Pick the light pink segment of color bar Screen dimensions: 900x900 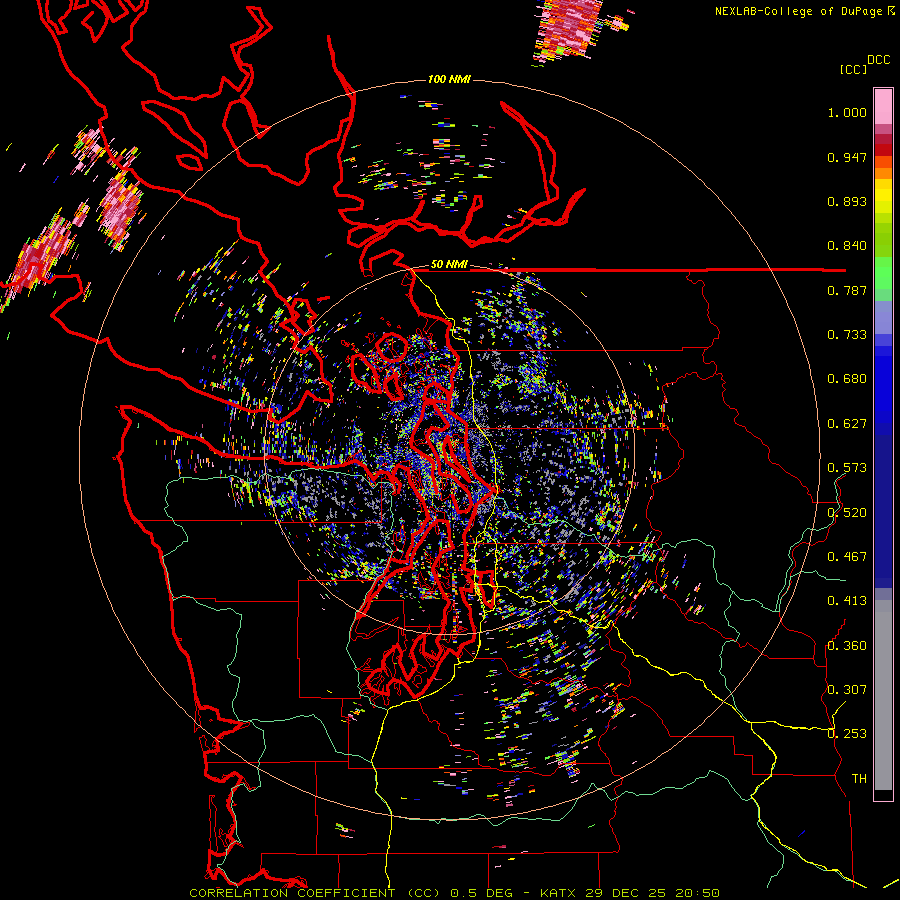(883, 106)
